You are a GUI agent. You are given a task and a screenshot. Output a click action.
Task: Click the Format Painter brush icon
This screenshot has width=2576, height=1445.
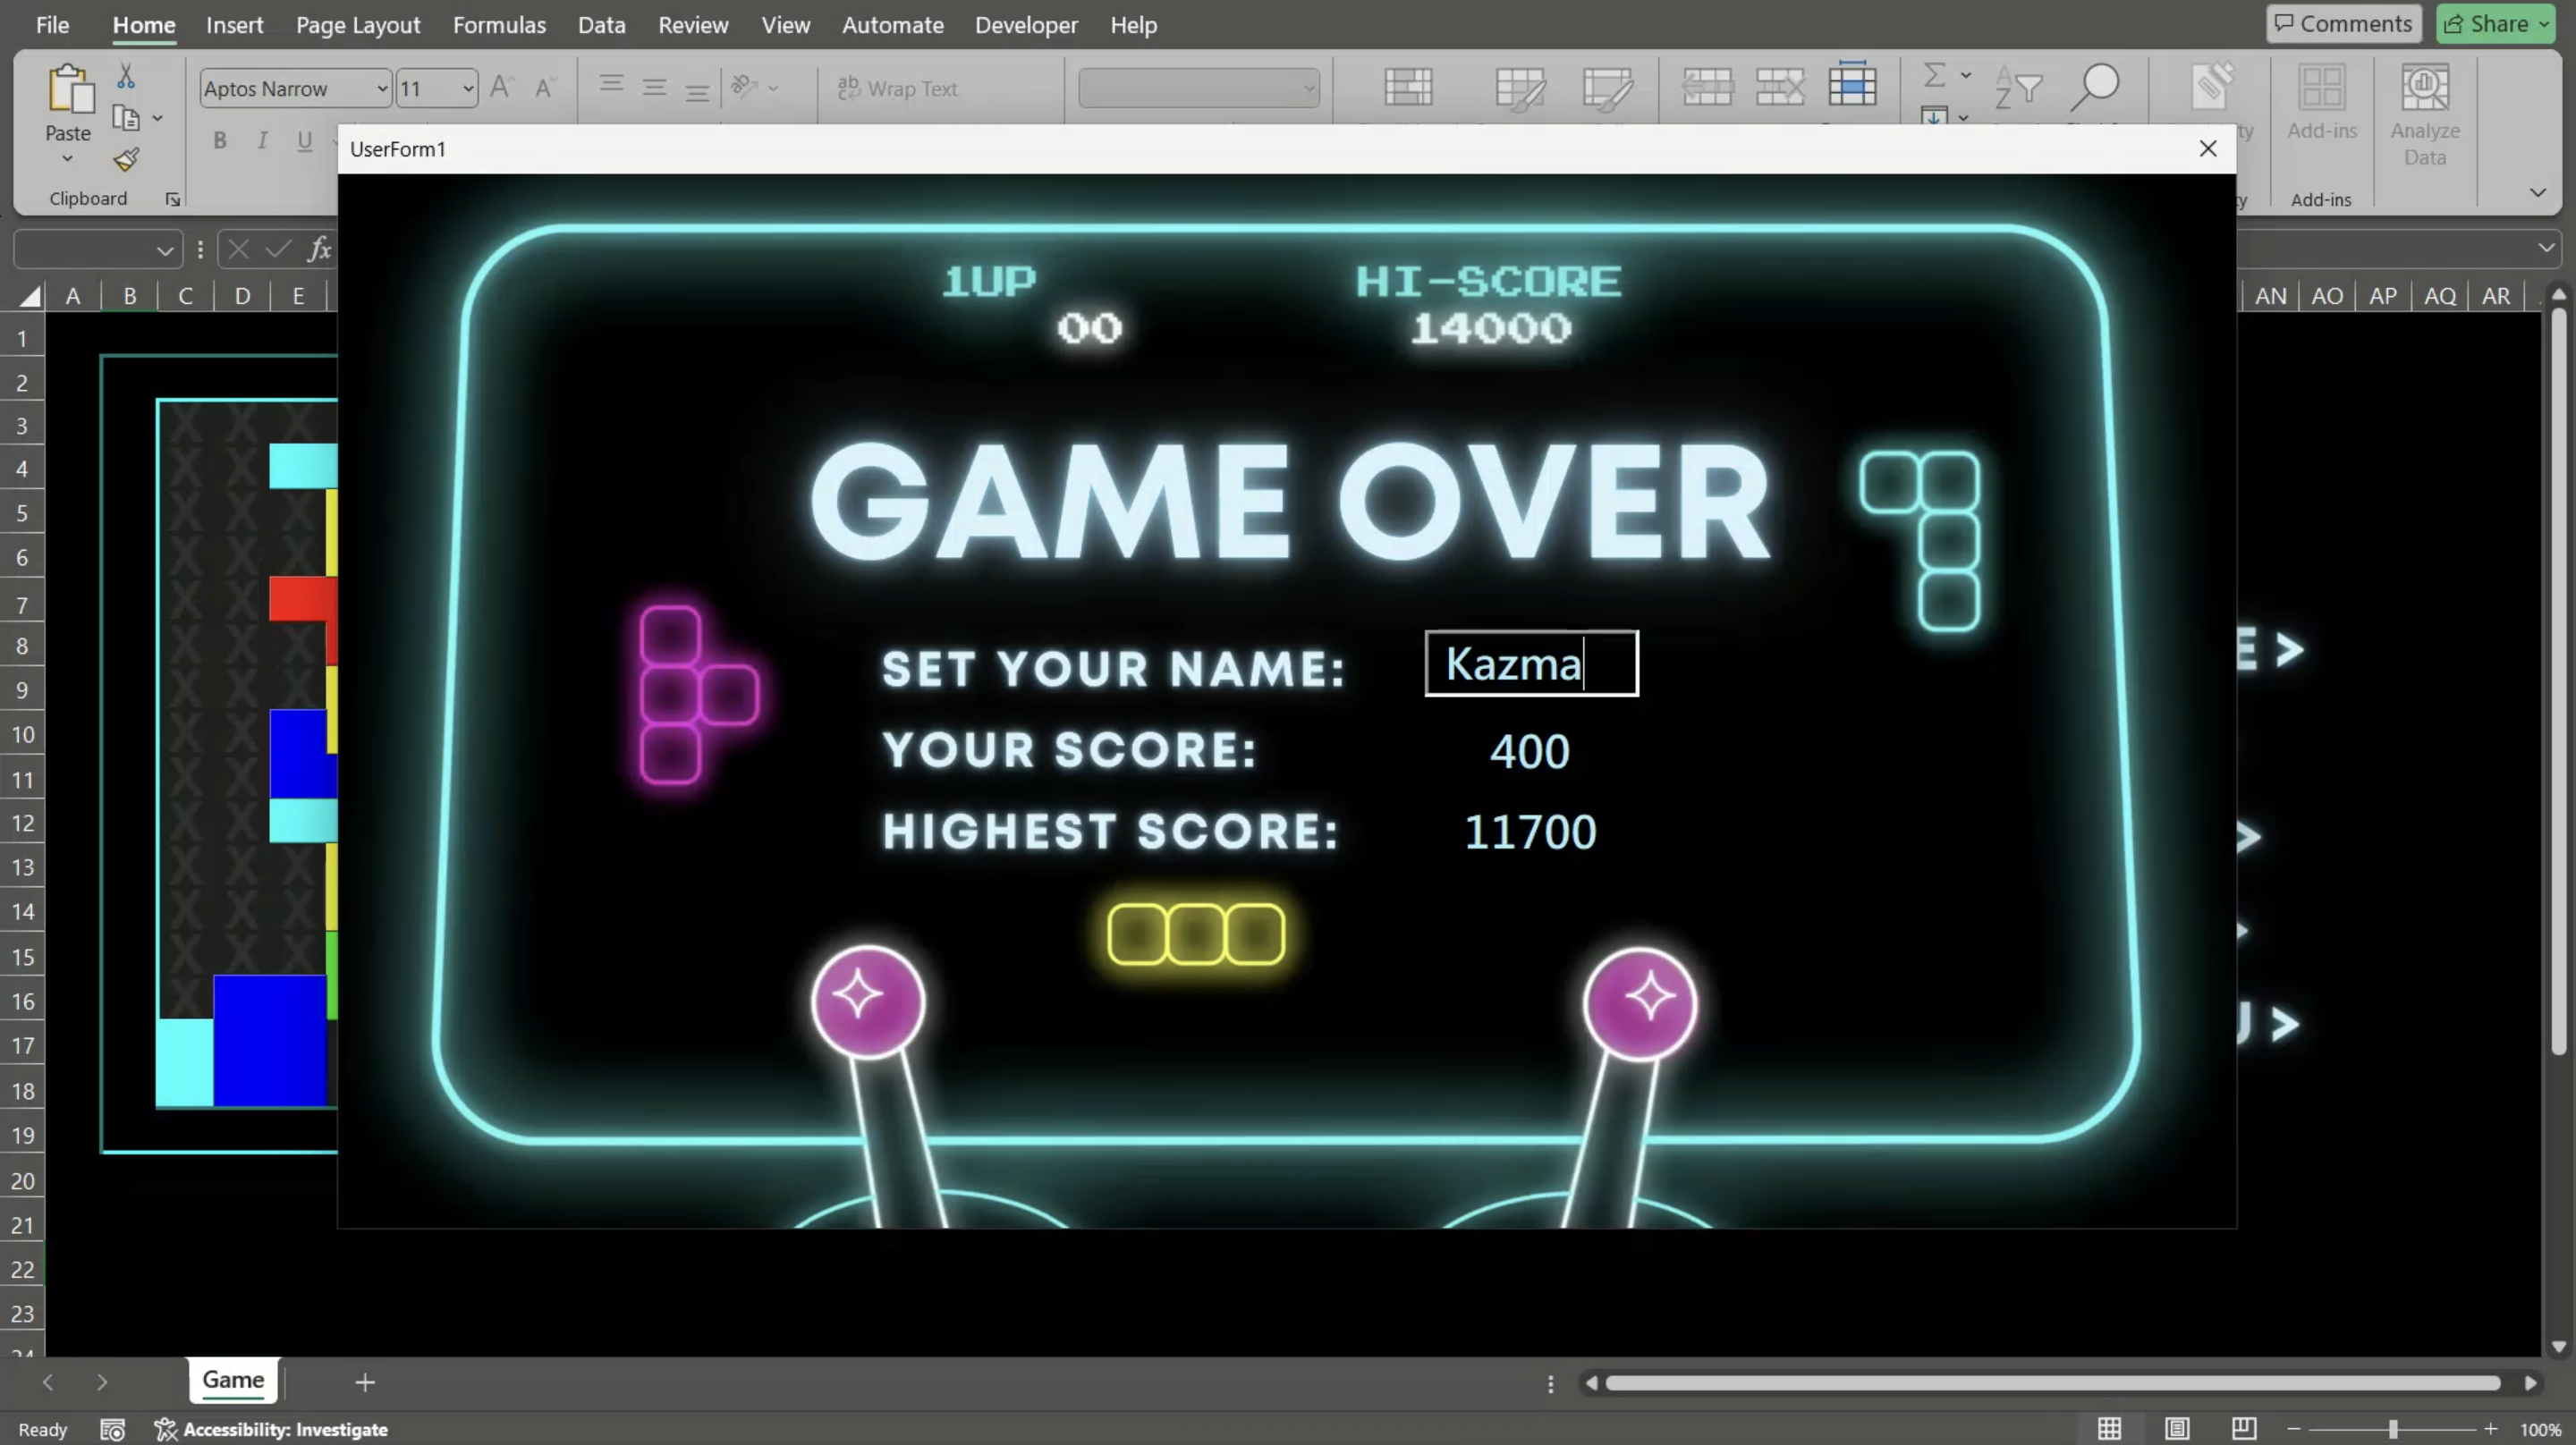(x=126, y=160)
